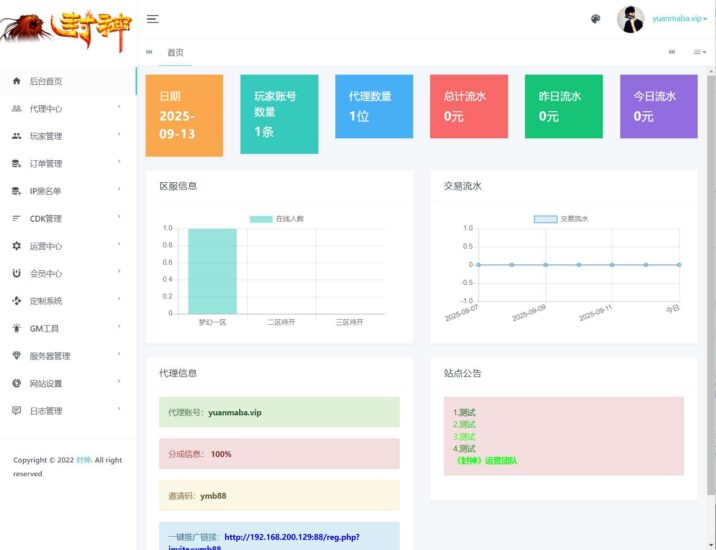Expand 定制系统 with its arrow
Viewport: 716px width, 550px height.
pos(119,299)
